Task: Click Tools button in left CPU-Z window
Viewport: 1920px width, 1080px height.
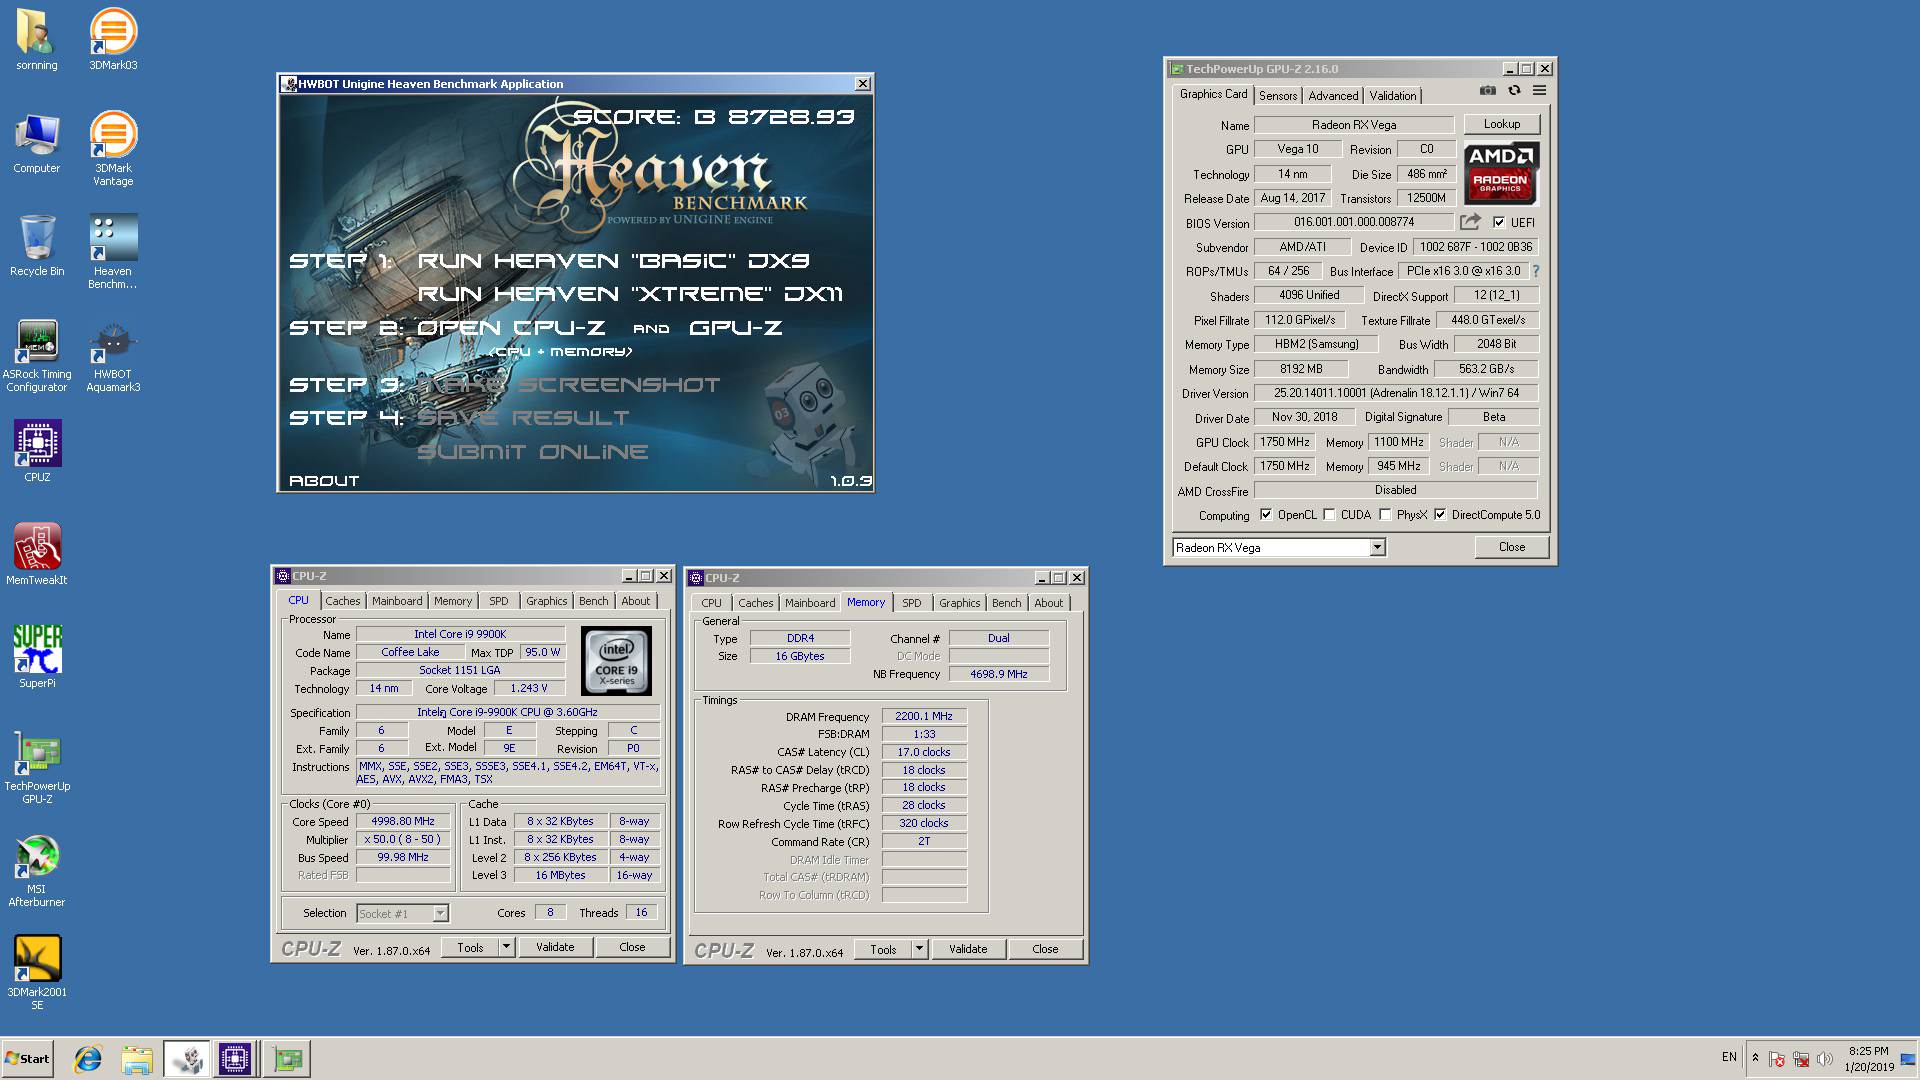Action: point(470,947)
